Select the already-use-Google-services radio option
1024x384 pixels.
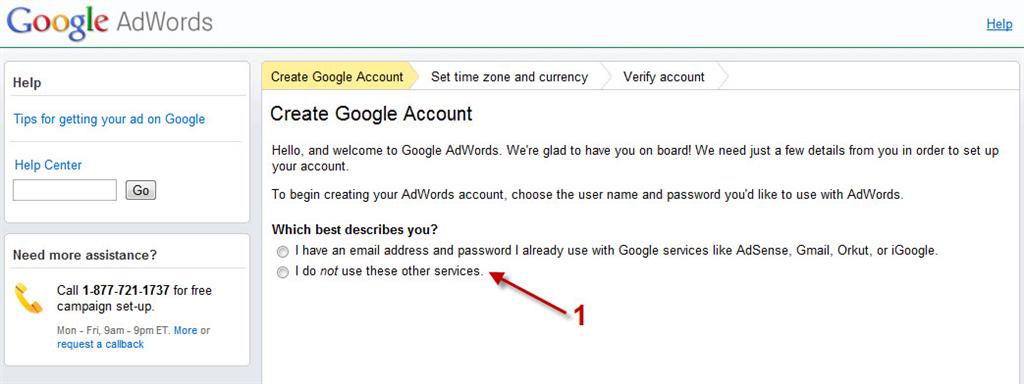click(x=282, y=251)
